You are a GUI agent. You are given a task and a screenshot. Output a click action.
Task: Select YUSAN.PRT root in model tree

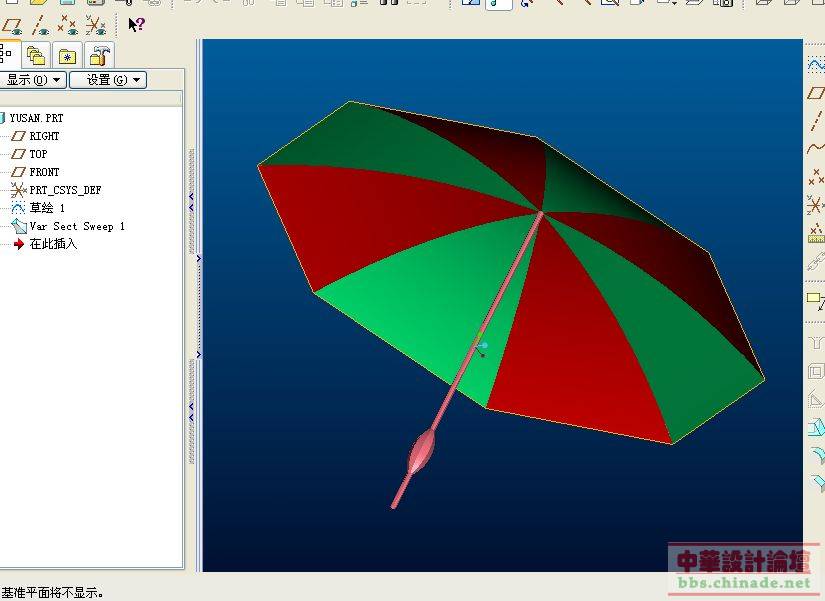click(36, 118)
